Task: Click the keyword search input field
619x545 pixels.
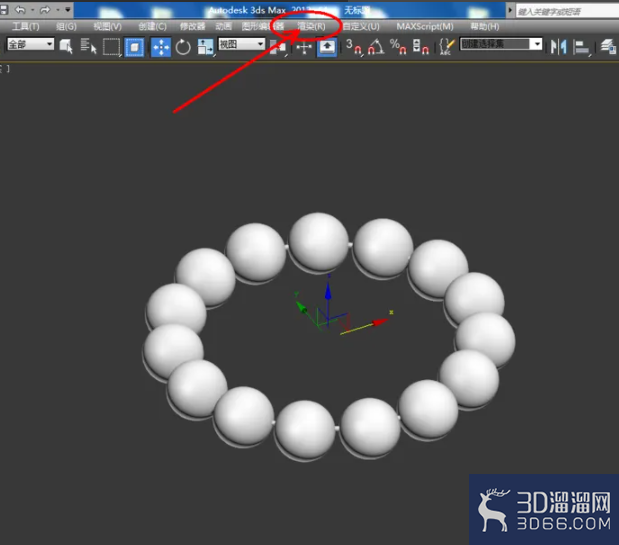Action: [568, 11]
